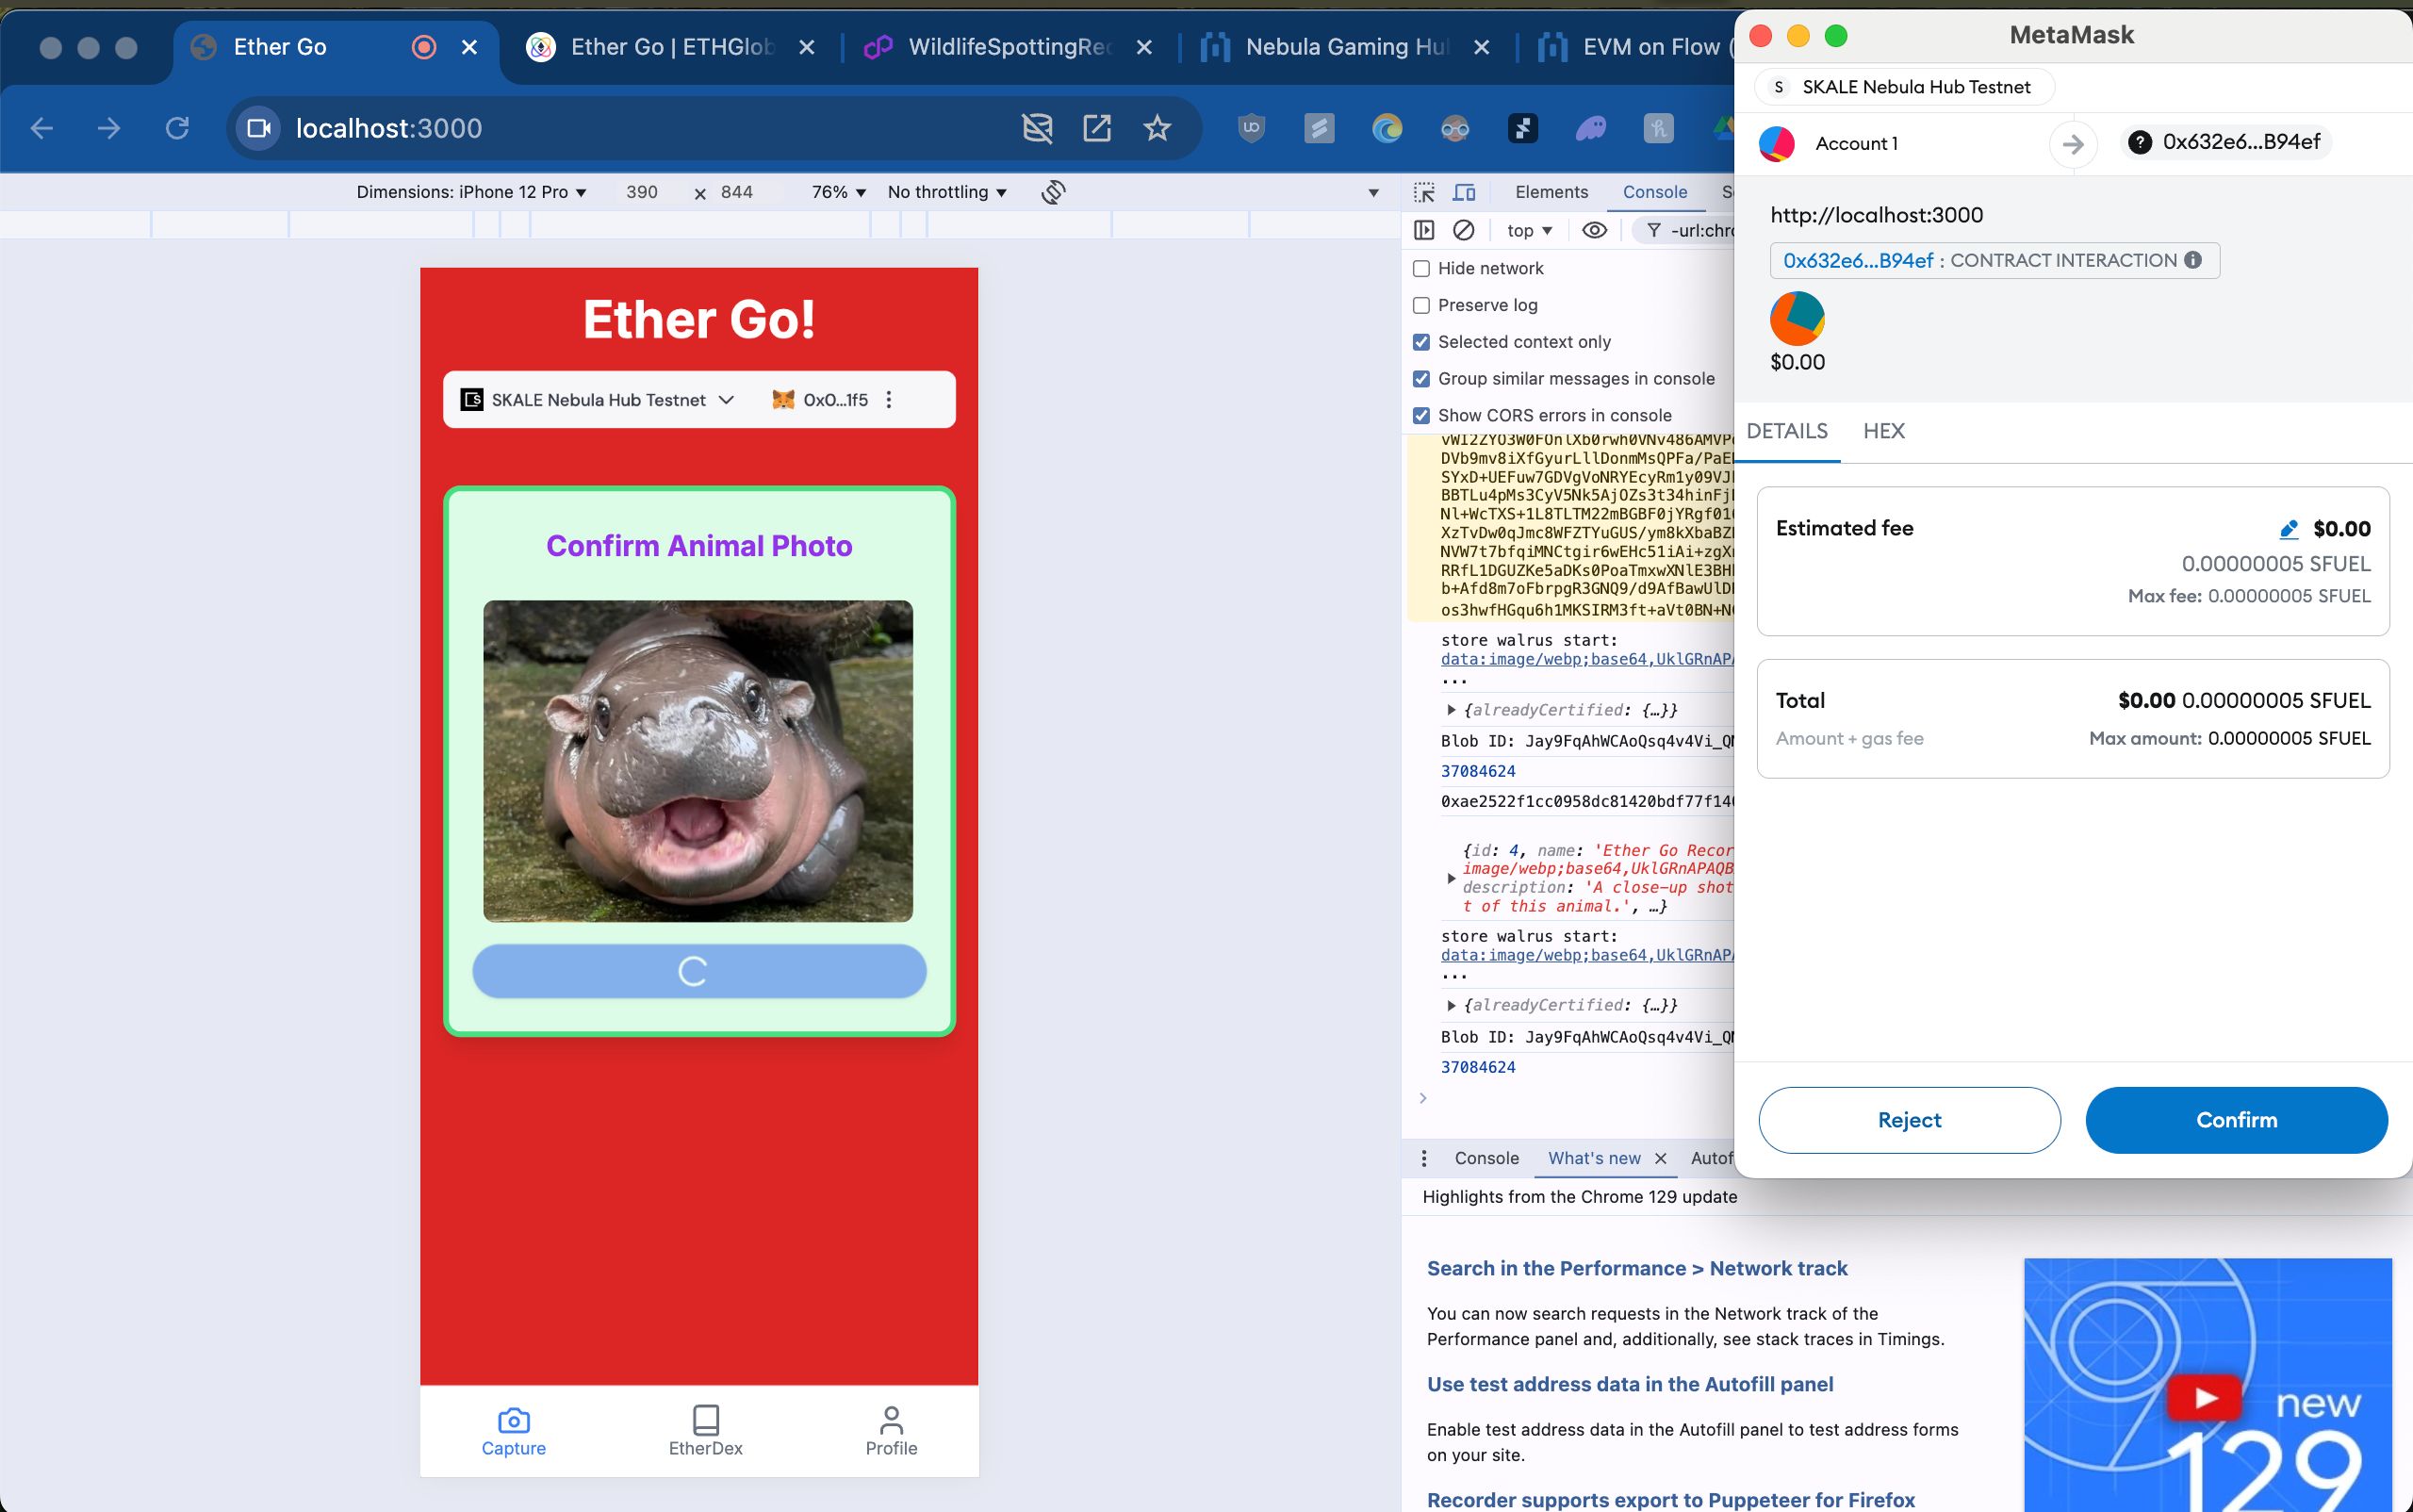Image resolution: width=2413 pixels, height=1512 pixels.
Task: Open drawer three-dot menu in DevTools
Action: (1423, 1158)
